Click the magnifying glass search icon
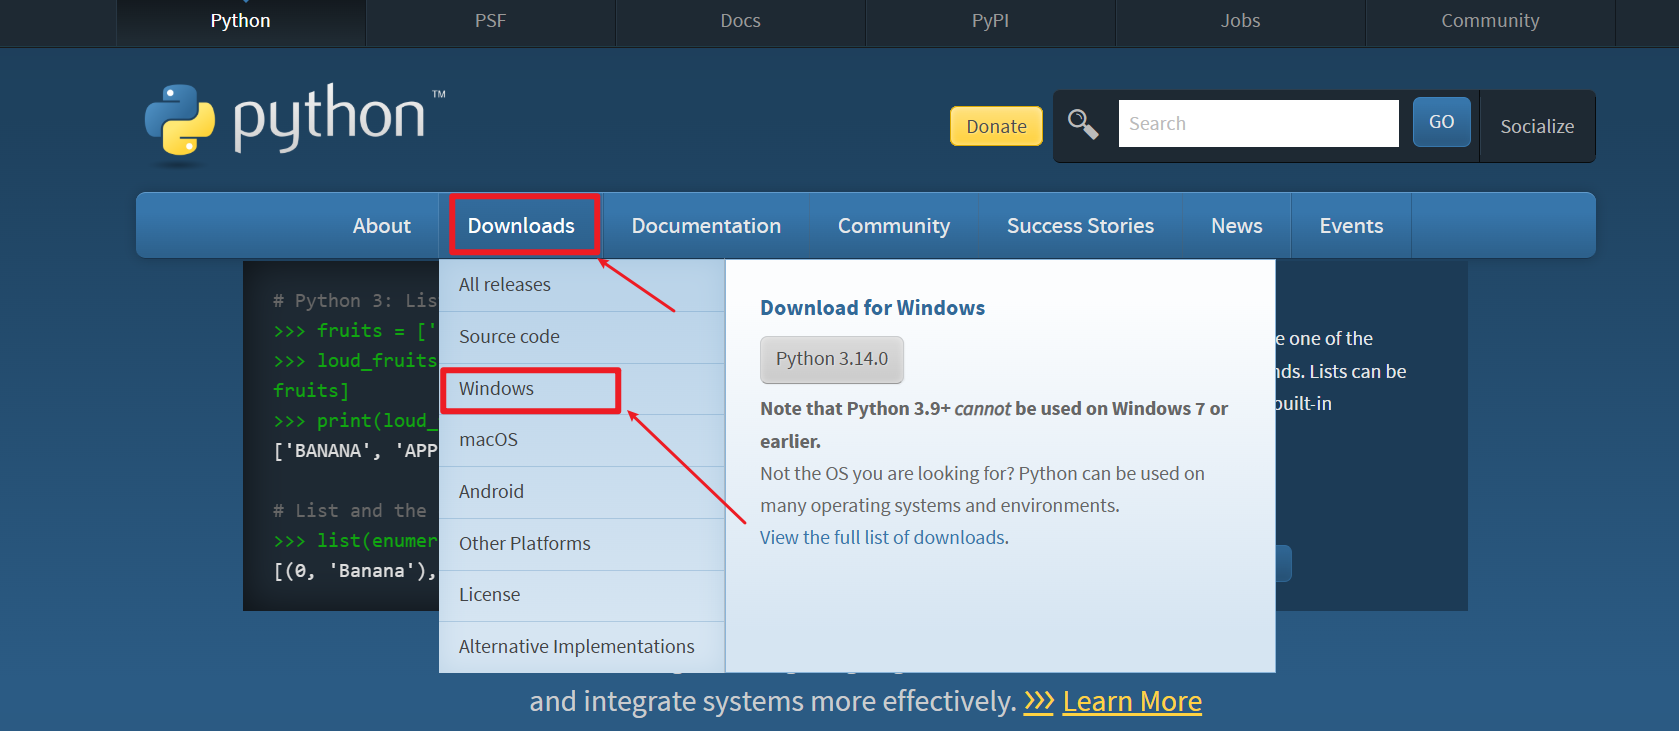This screenshot has height=731, width=1679. click(1083, 124)
